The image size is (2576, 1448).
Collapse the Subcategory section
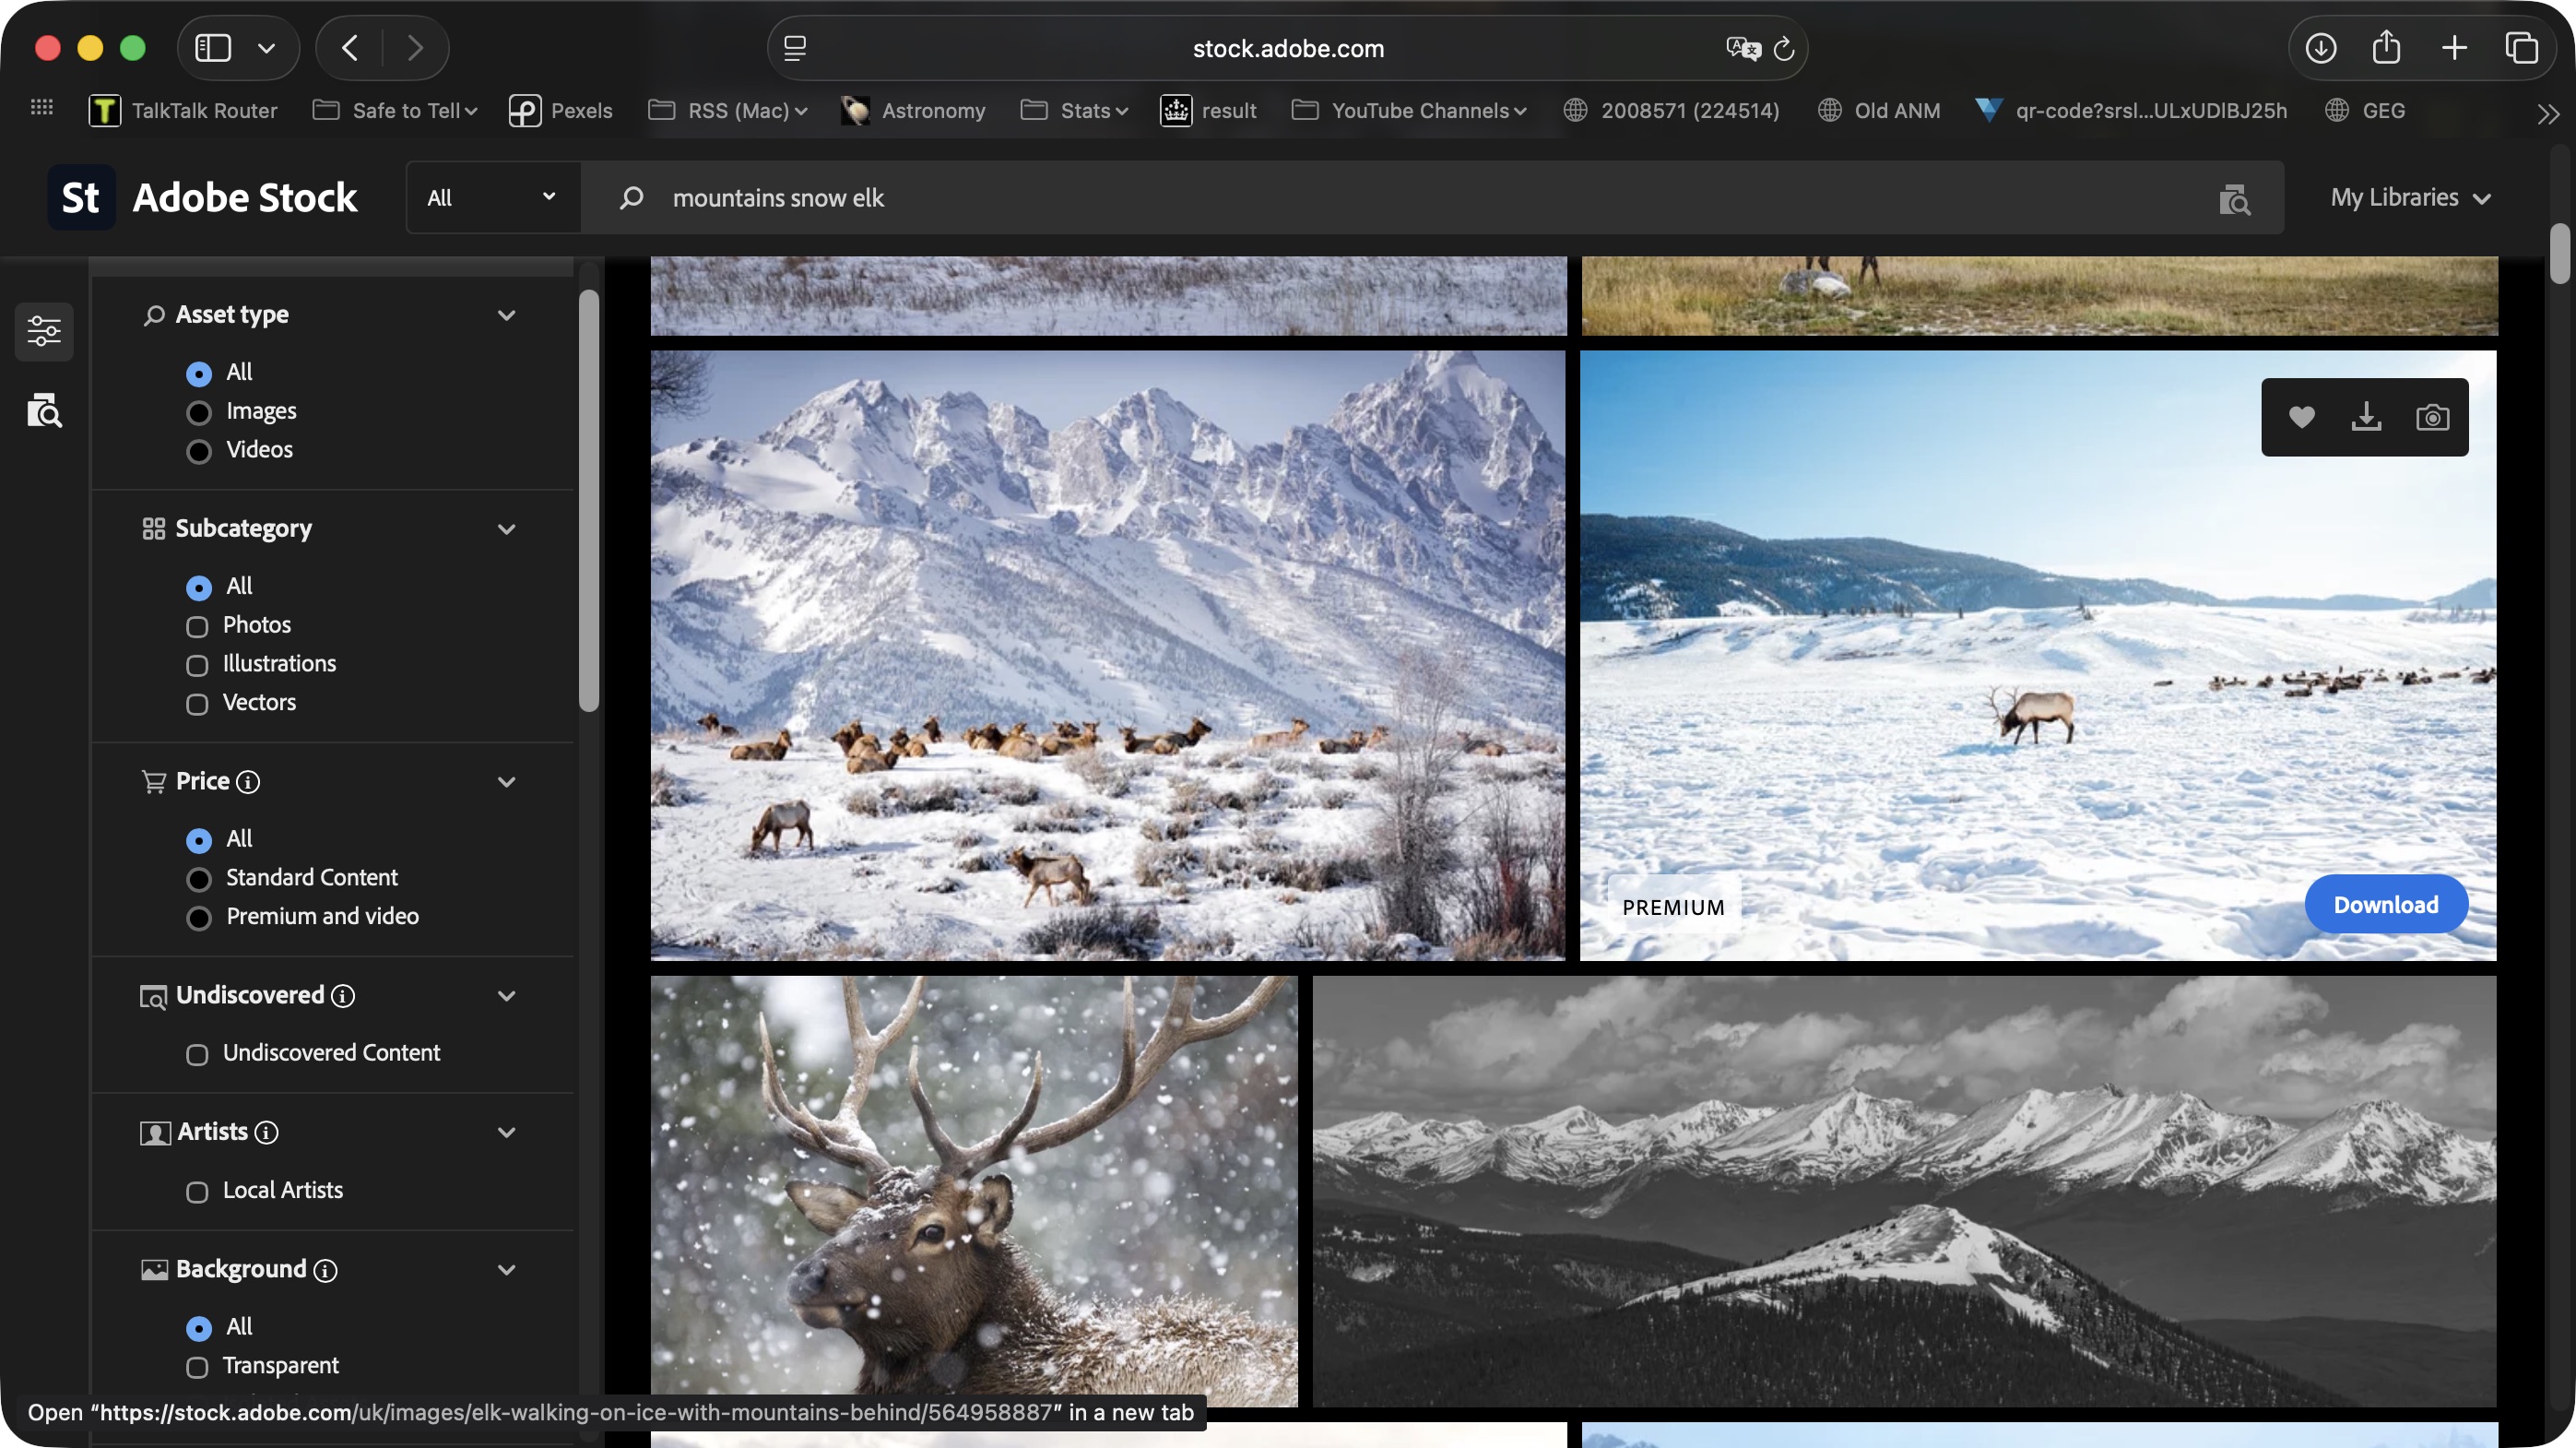pyautogui.click(x=507, y=529)
